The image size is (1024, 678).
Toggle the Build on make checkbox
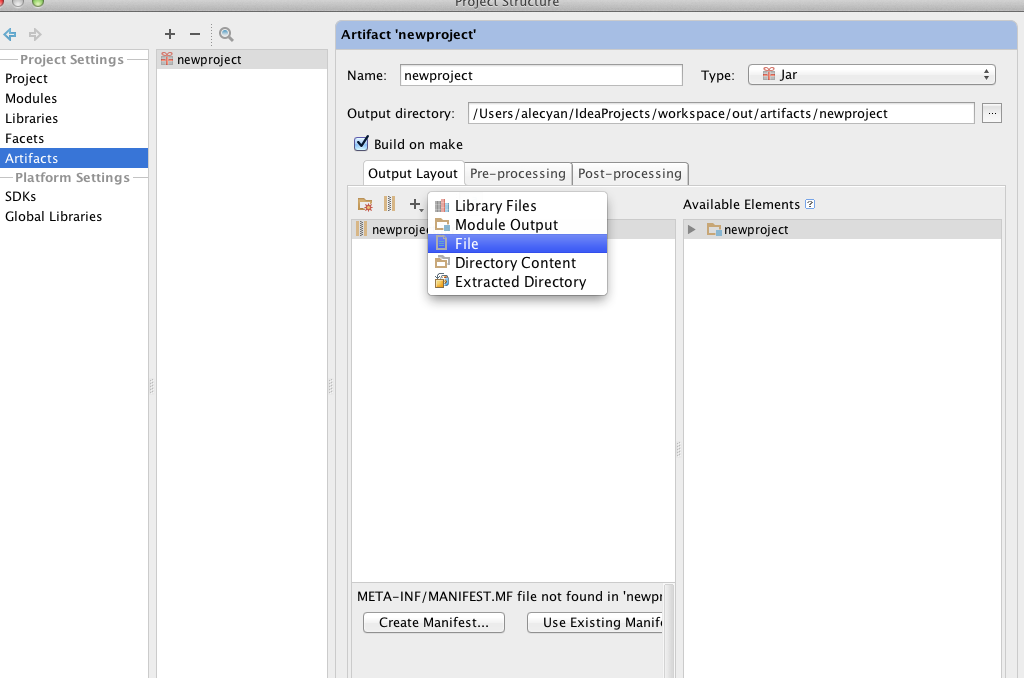click(361, 144)
